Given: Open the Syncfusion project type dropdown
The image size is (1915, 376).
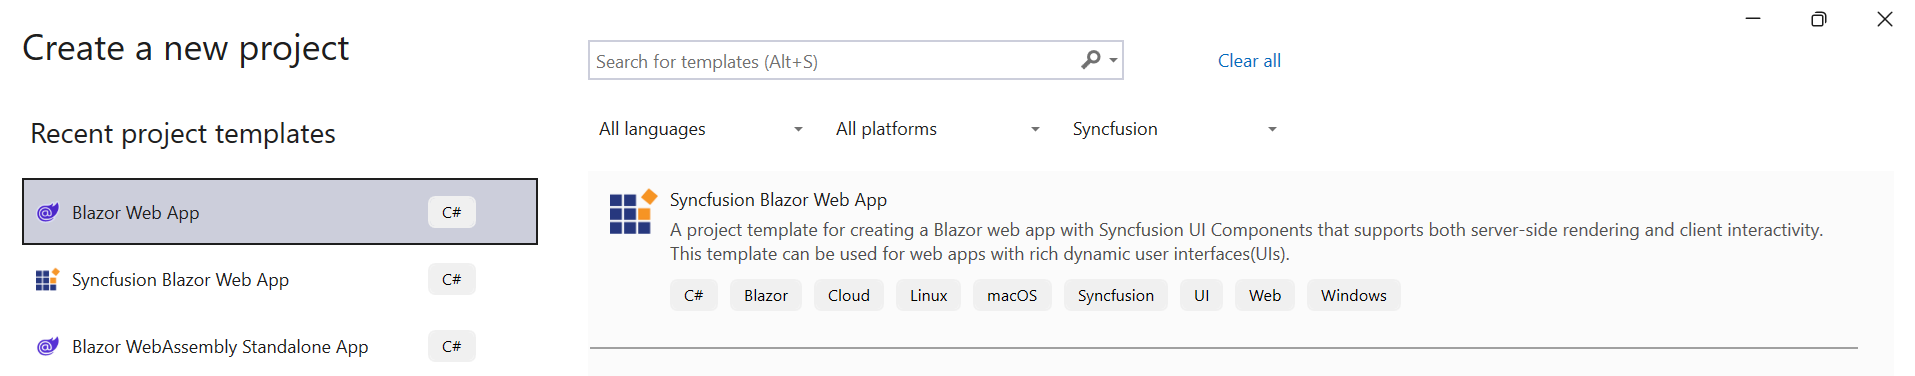Looking at the screenshot, I should [1175, 129].
